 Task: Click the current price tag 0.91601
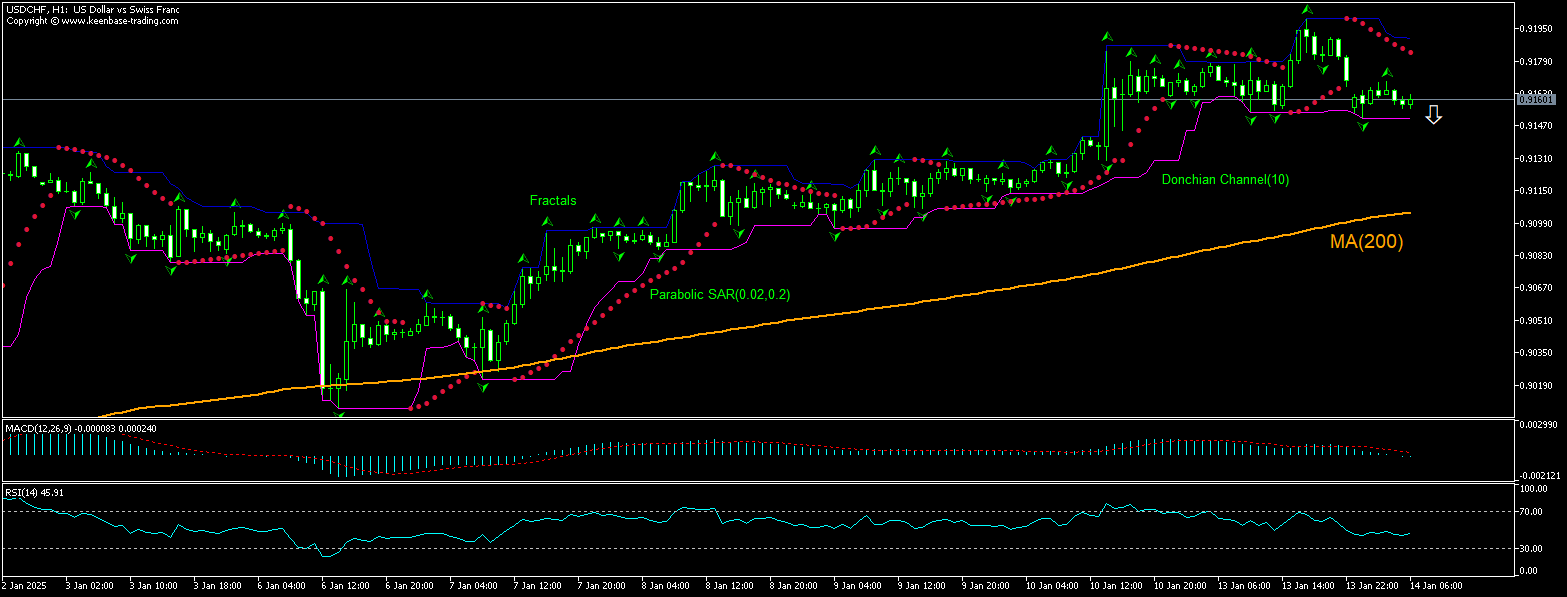point(1535,99)
